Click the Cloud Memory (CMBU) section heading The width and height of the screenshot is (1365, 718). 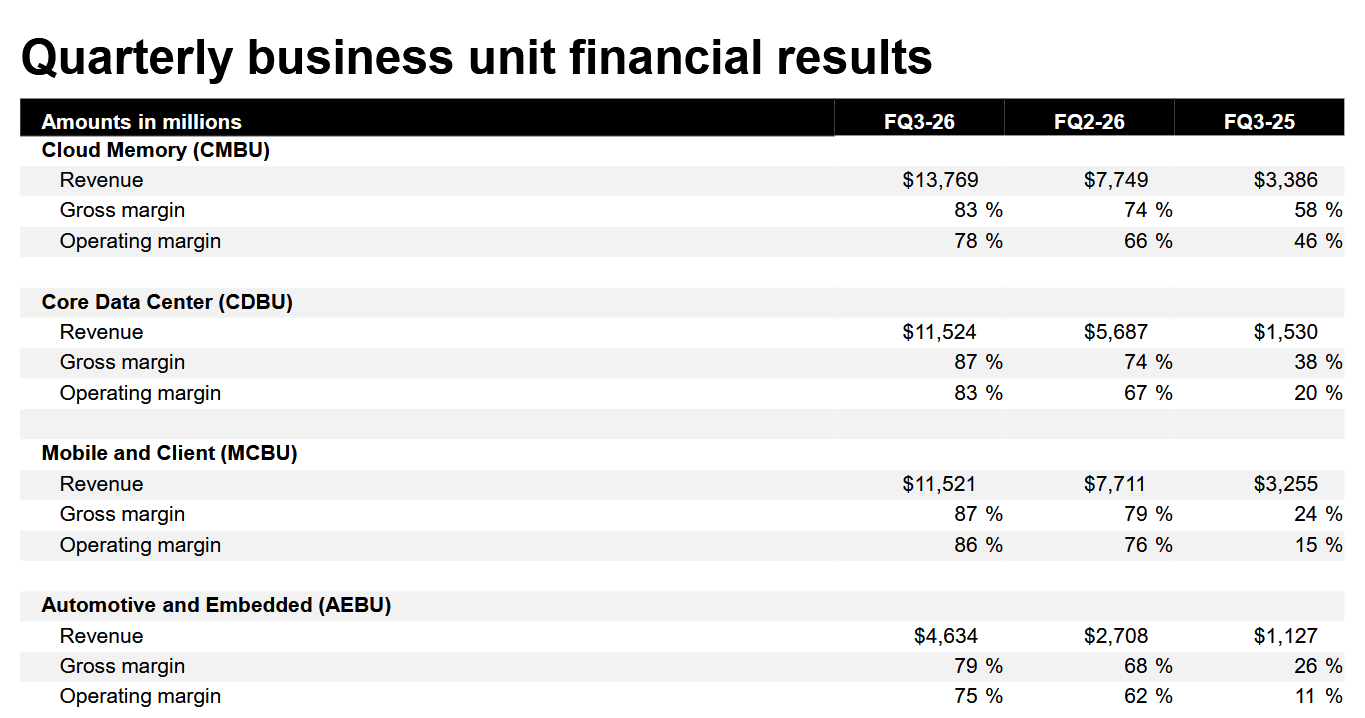156,151
